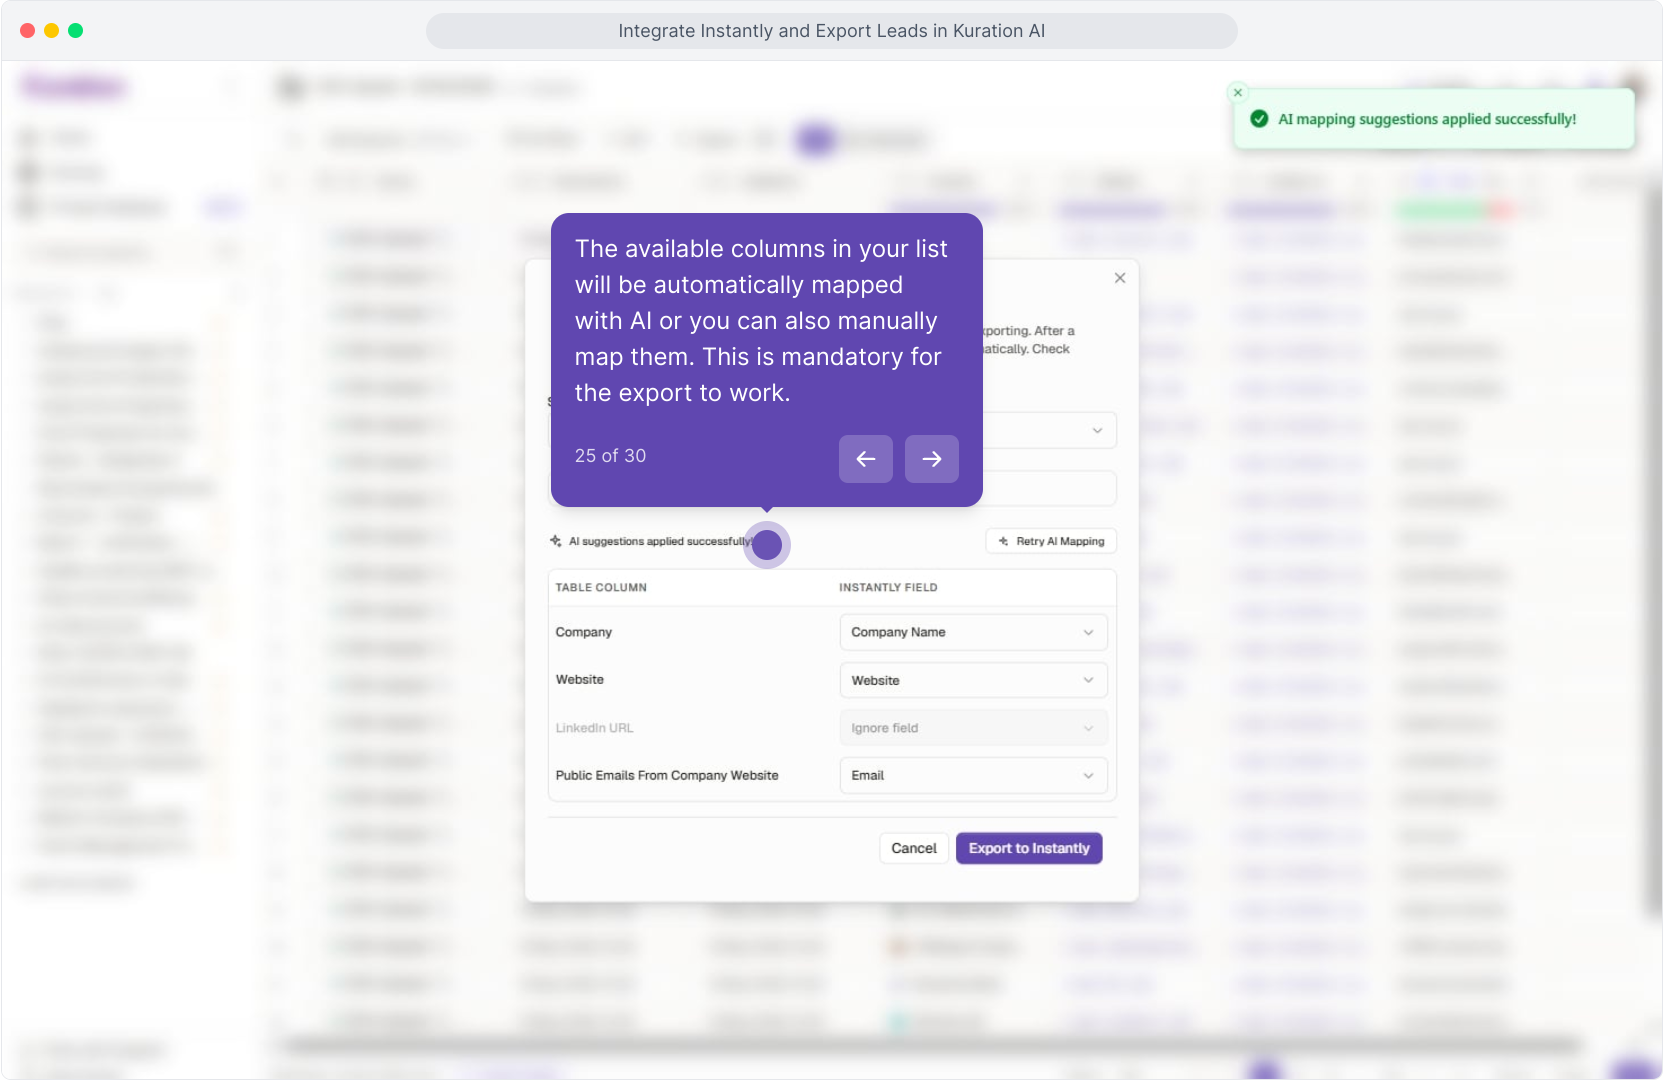Click the green checkmark in the success toast
Screen dimensions: 1664x1080
click(x=1259, y=119)
